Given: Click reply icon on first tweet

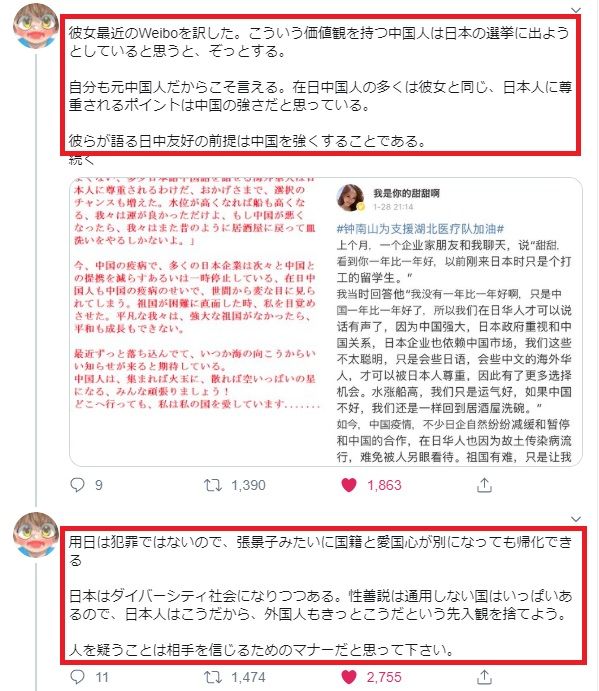Looking at the screenshot, I should [x=78, y=485].
